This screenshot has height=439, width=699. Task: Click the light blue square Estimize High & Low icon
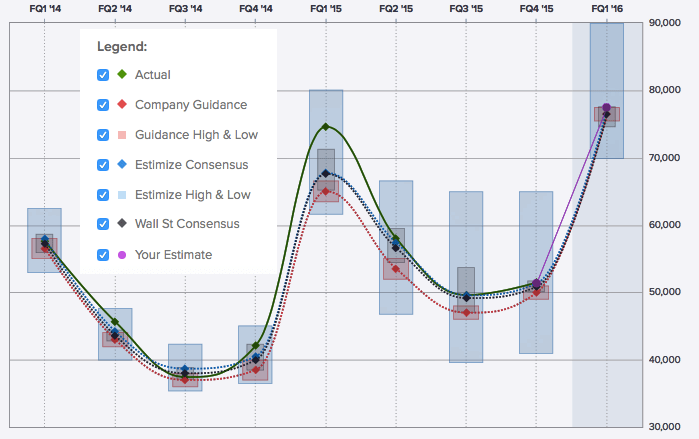click(121, 194)
